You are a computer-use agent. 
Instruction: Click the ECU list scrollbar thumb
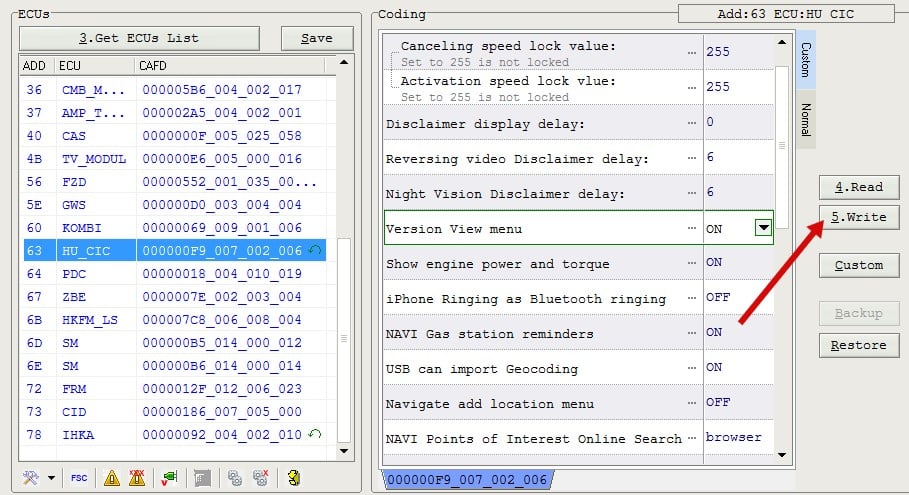pyautogui.click(x=344, y=340)
